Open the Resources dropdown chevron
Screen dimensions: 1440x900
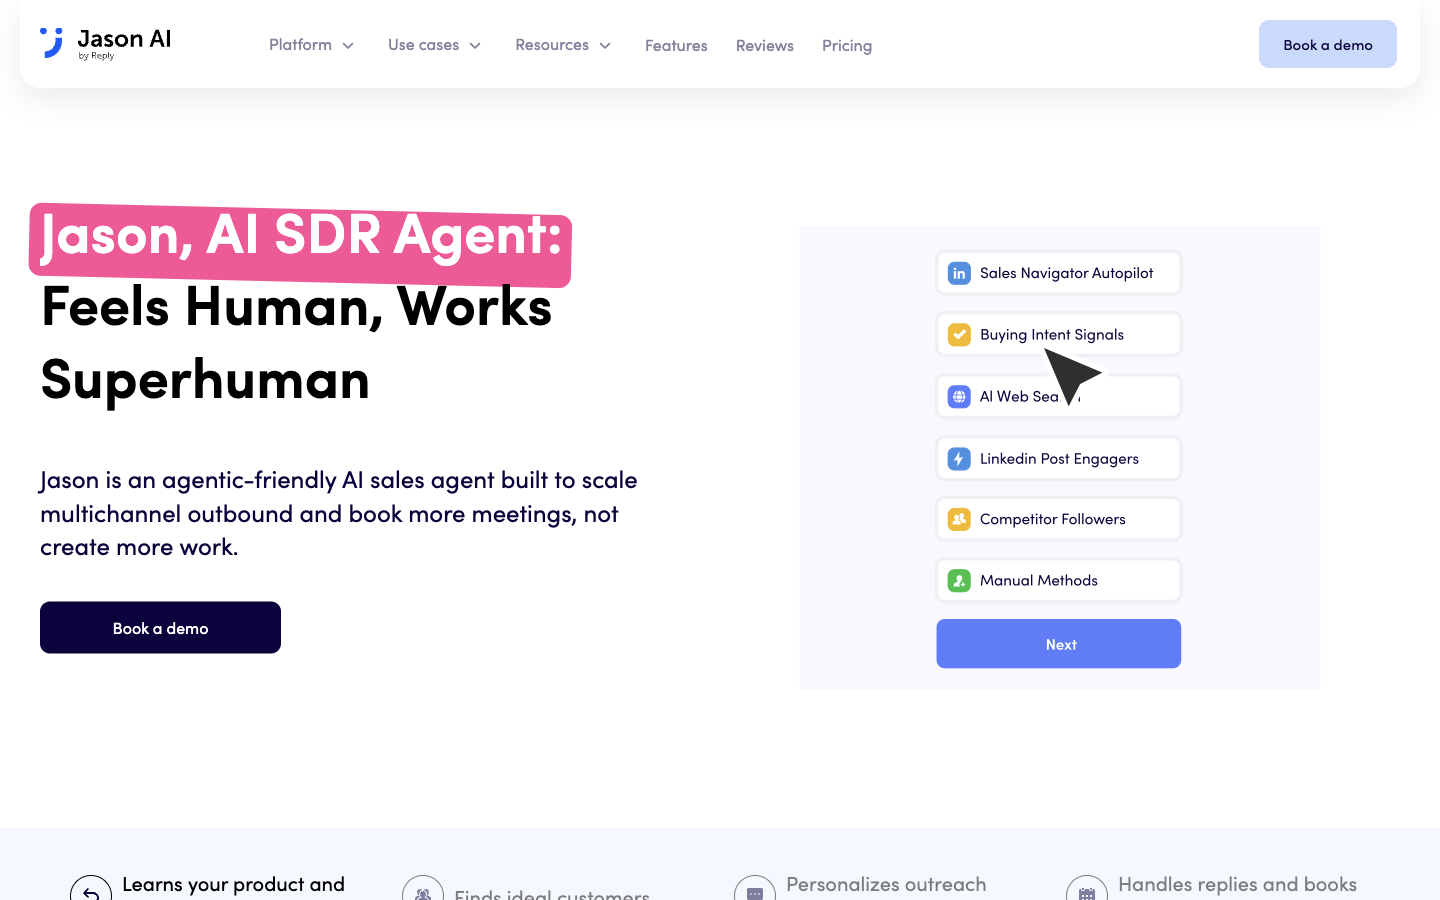(605, 46)
